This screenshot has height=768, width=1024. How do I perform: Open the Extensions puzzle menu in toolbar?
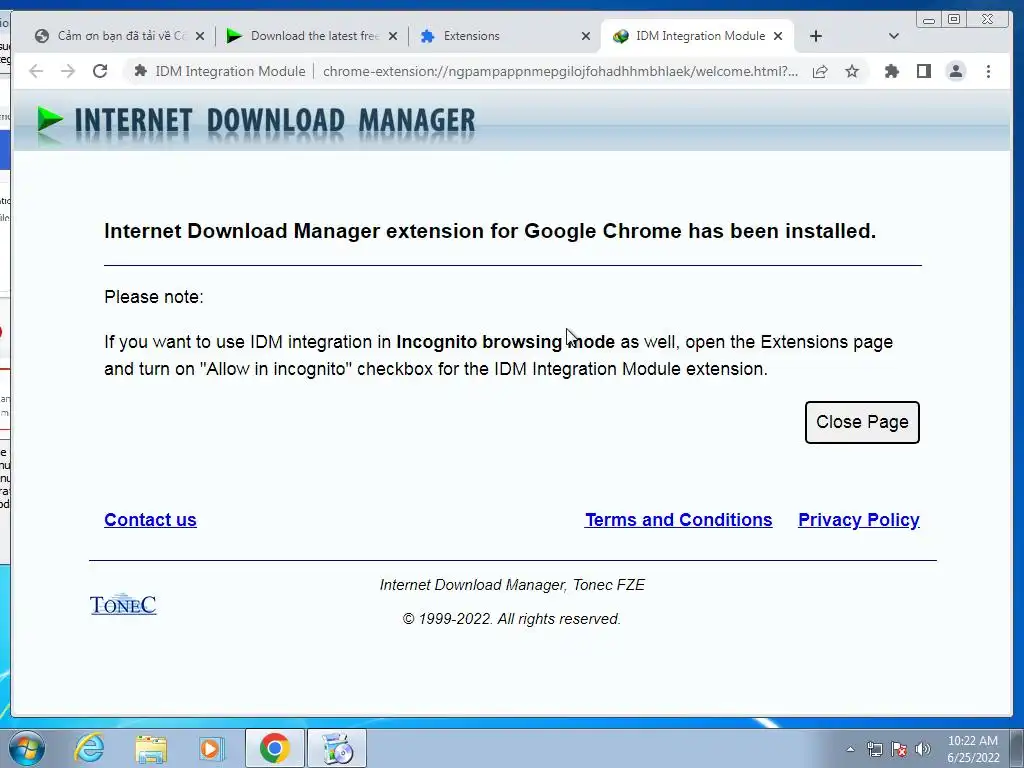coord(891,71)
